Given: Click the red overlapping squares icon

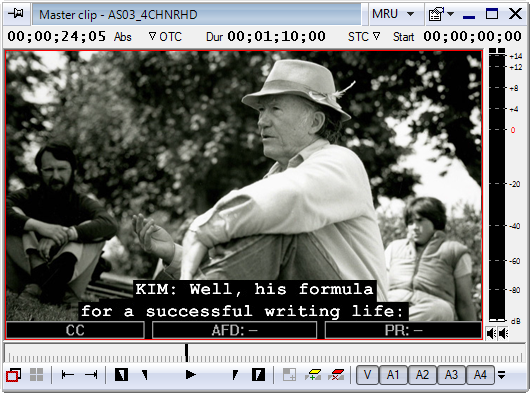Looking at the screenshot, I should tap(14, 375).
